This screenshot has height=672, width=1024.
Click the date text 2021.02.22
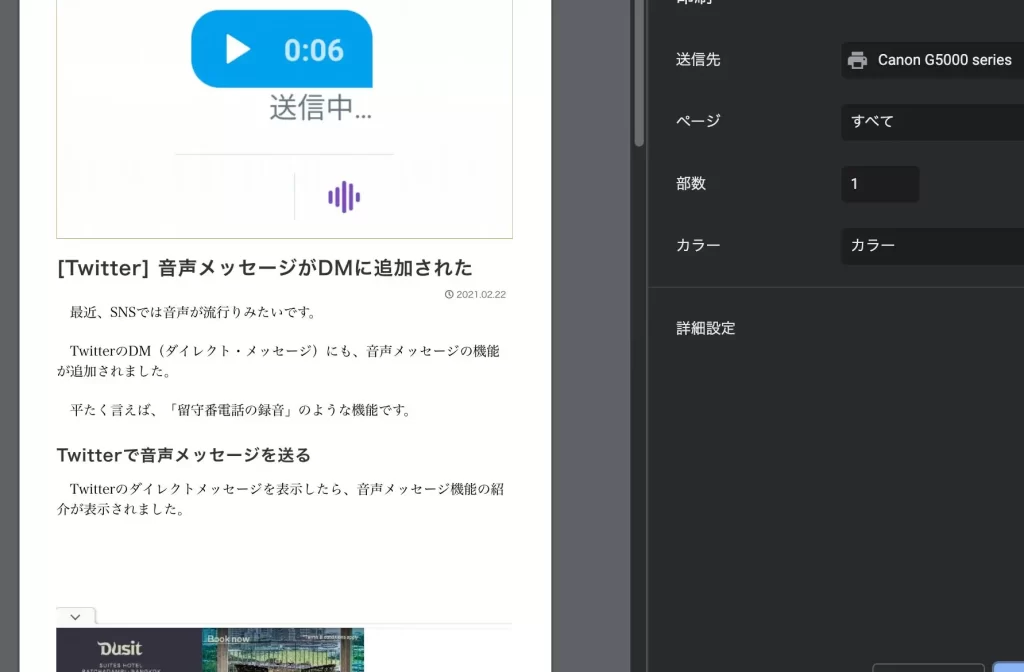481,295
